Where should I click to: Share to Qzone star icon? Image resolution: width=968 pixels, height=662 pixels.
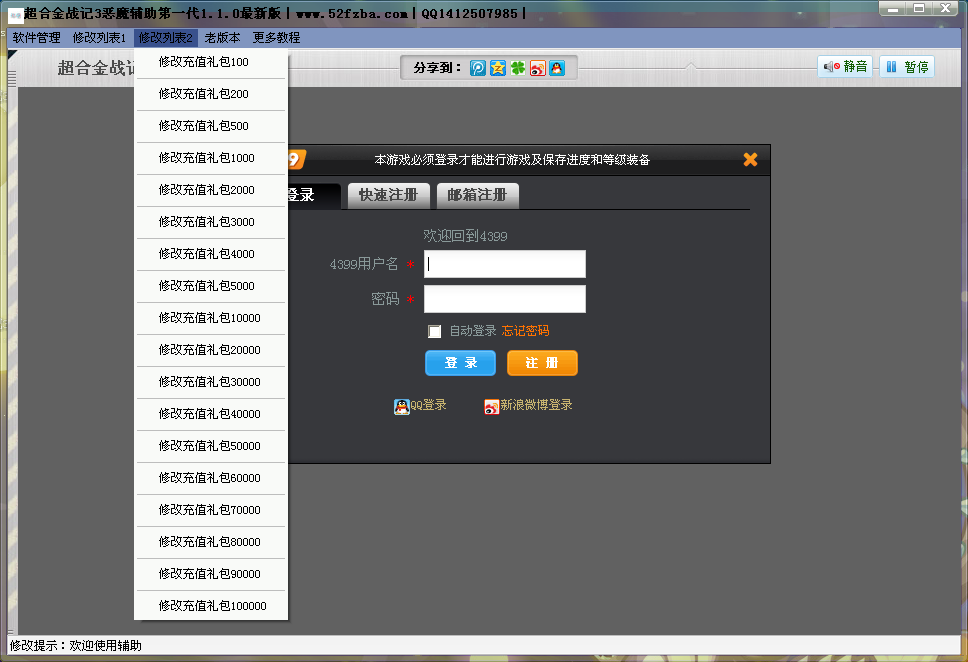pos(498,68)
